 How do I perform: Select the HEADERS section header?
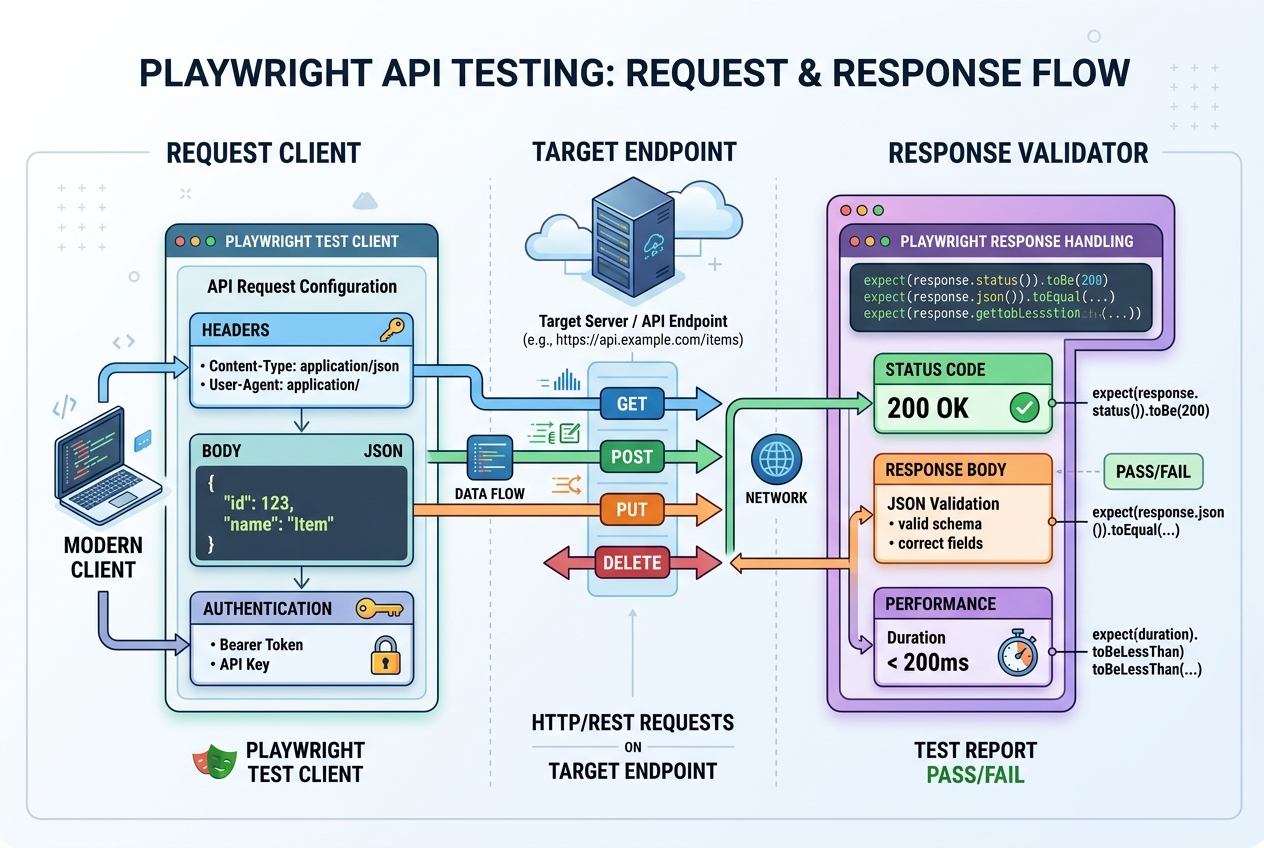301,331
